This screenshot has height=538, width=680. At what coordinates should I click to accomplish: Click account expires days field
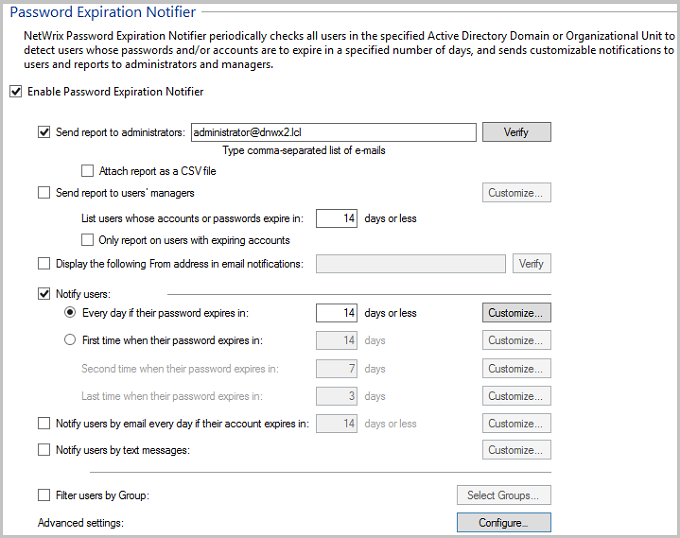click(337, 424)
